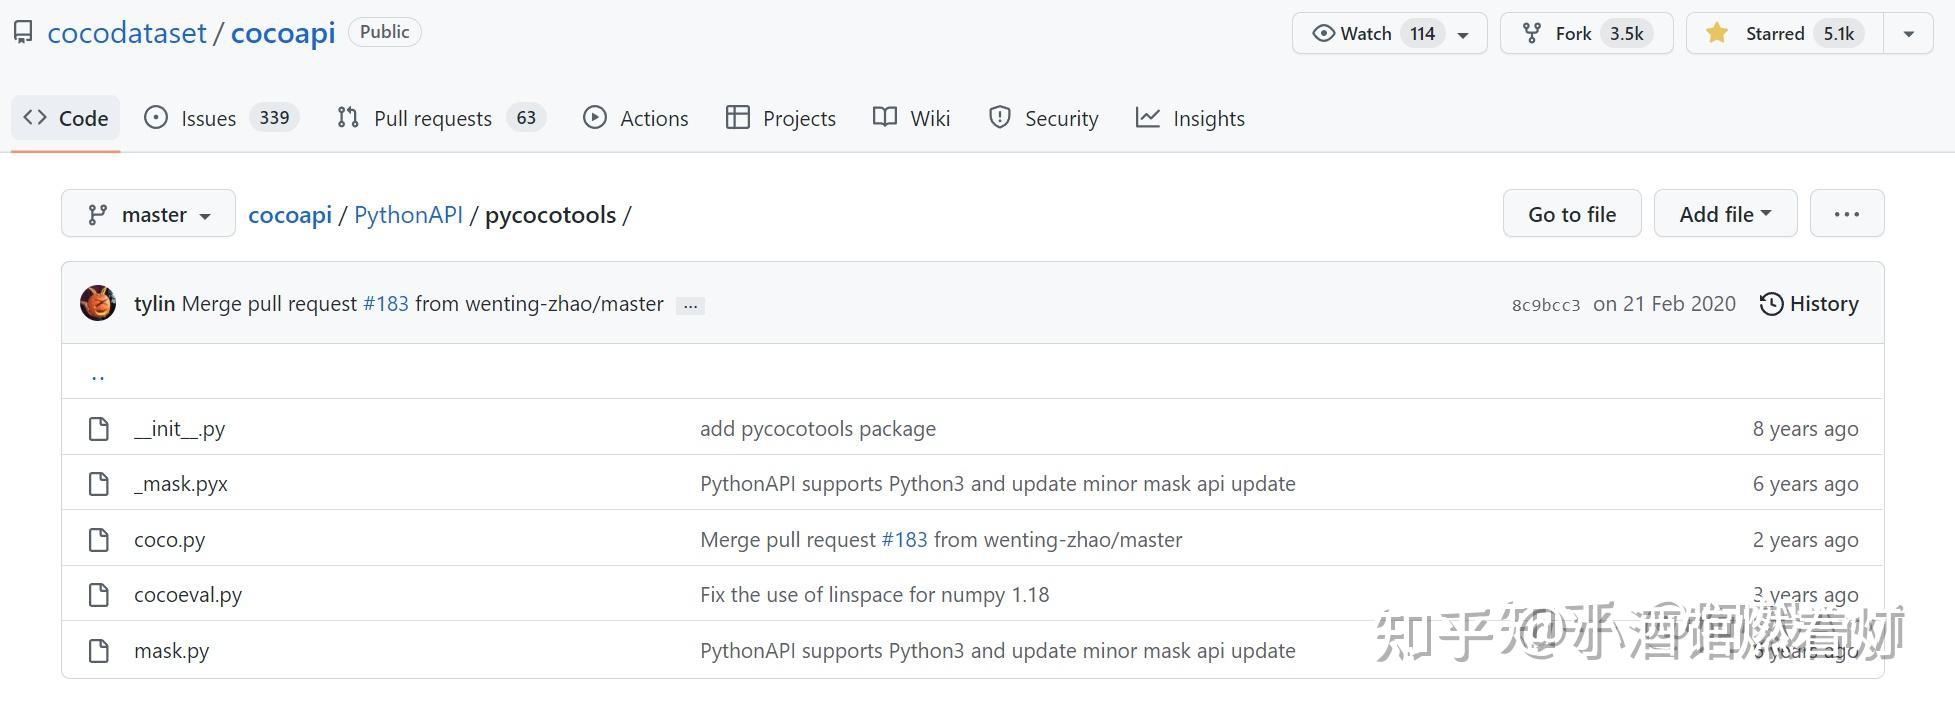Click tylin's avatar image
Viewport: 1955px width, 713px height.
tap(98, 303)
